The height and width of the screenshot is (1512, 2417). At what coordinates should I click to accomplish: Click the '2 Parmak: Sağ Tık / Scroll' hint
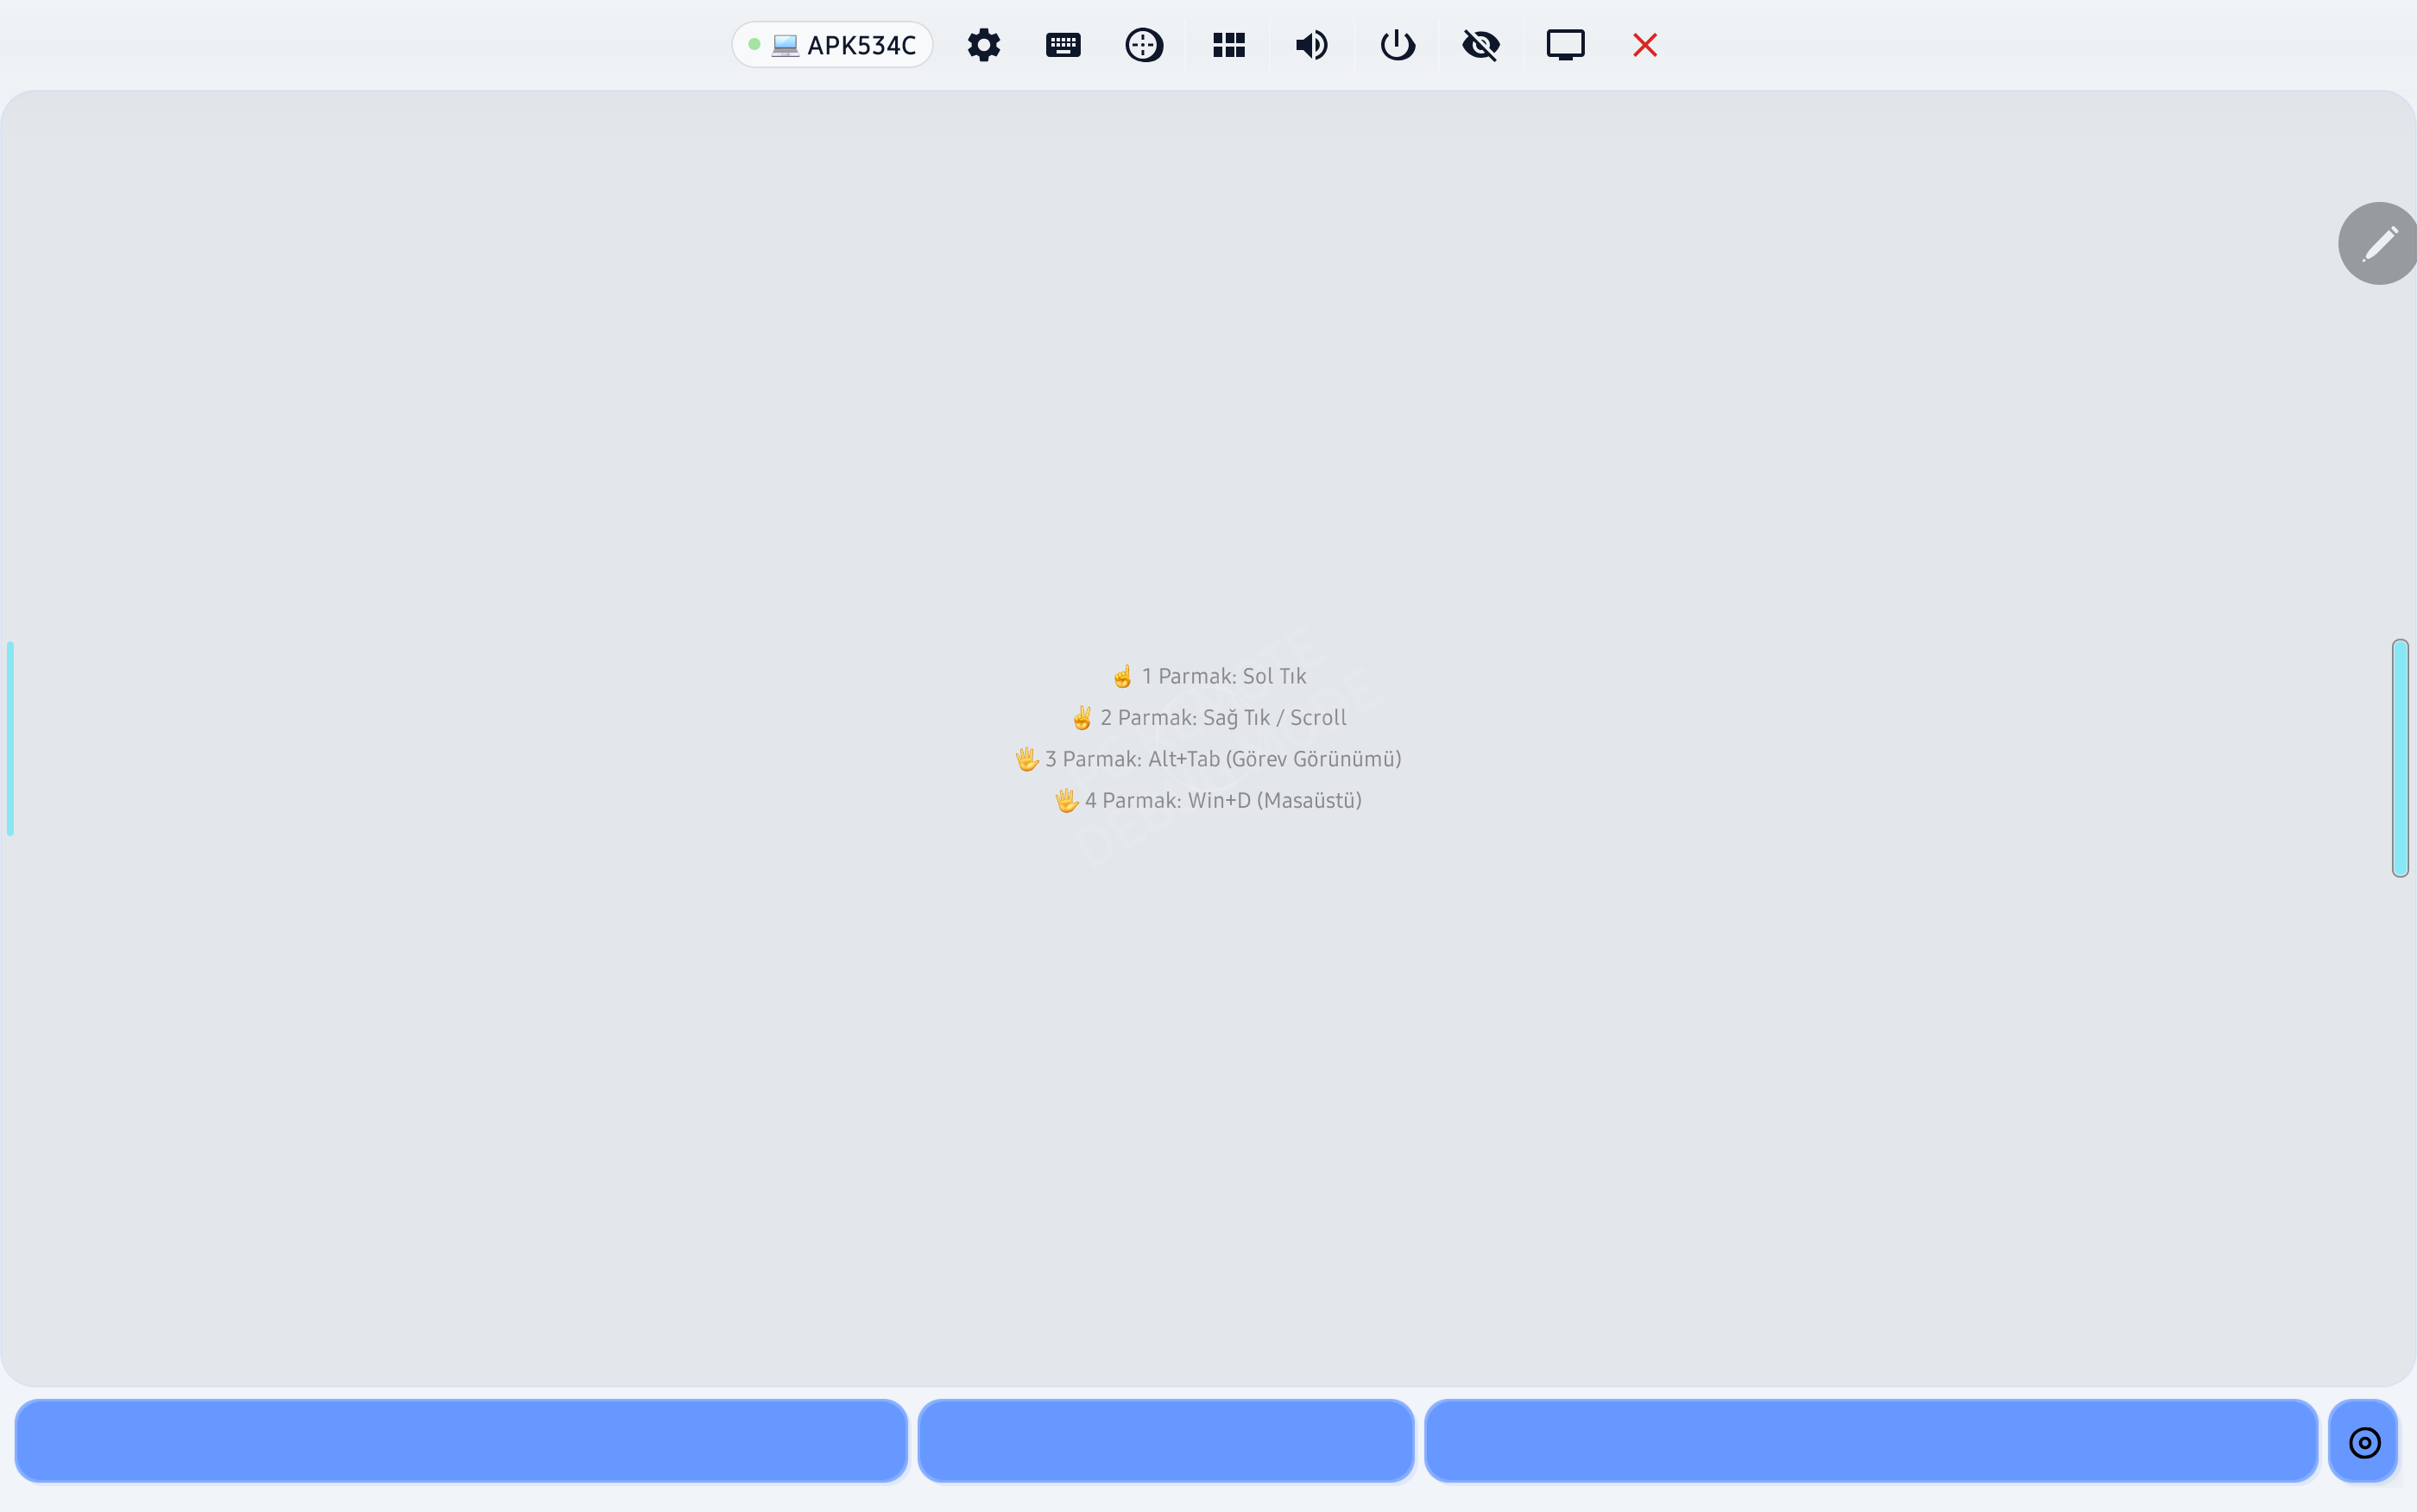click(x=1209, y=718)
